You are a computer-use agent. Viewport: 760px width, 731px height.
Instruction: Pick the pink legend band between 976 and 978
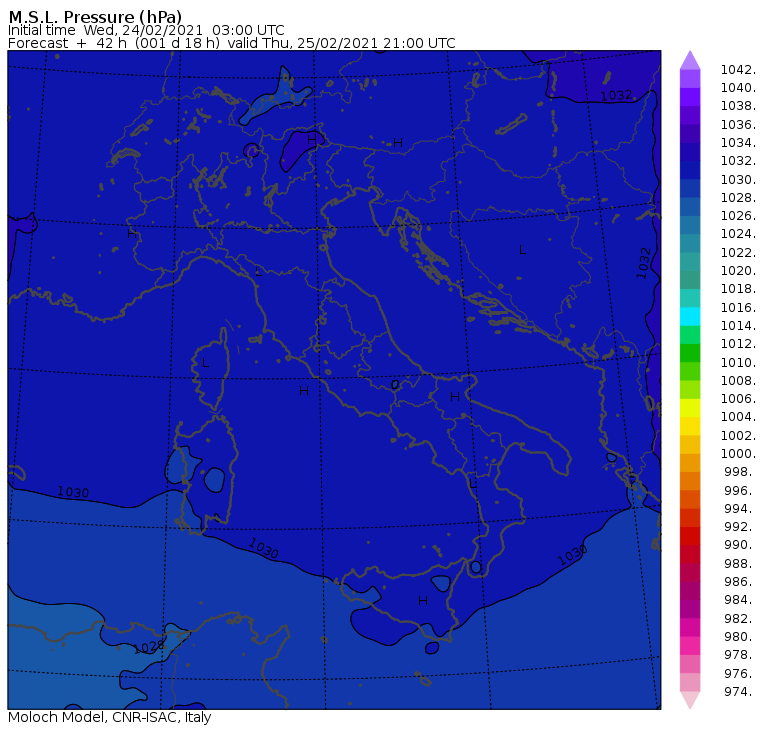[690, 664]
